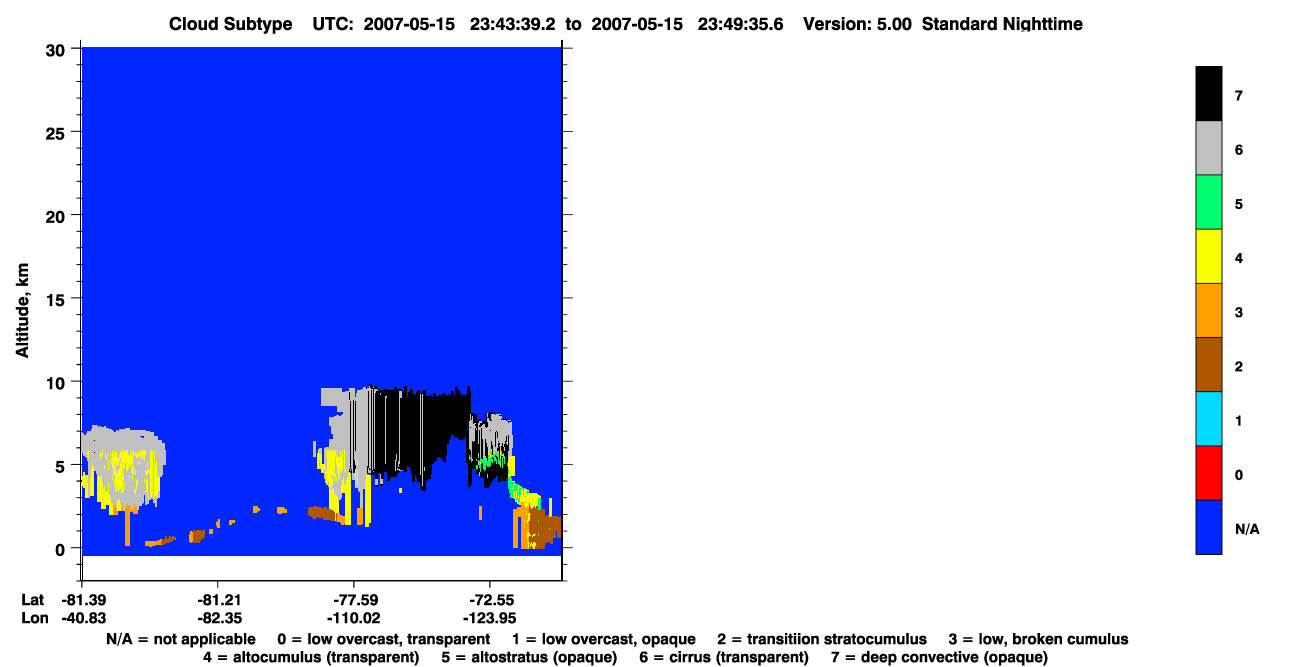Click legend text '4 = altocumulus (transparent)'

click(311, 657)
